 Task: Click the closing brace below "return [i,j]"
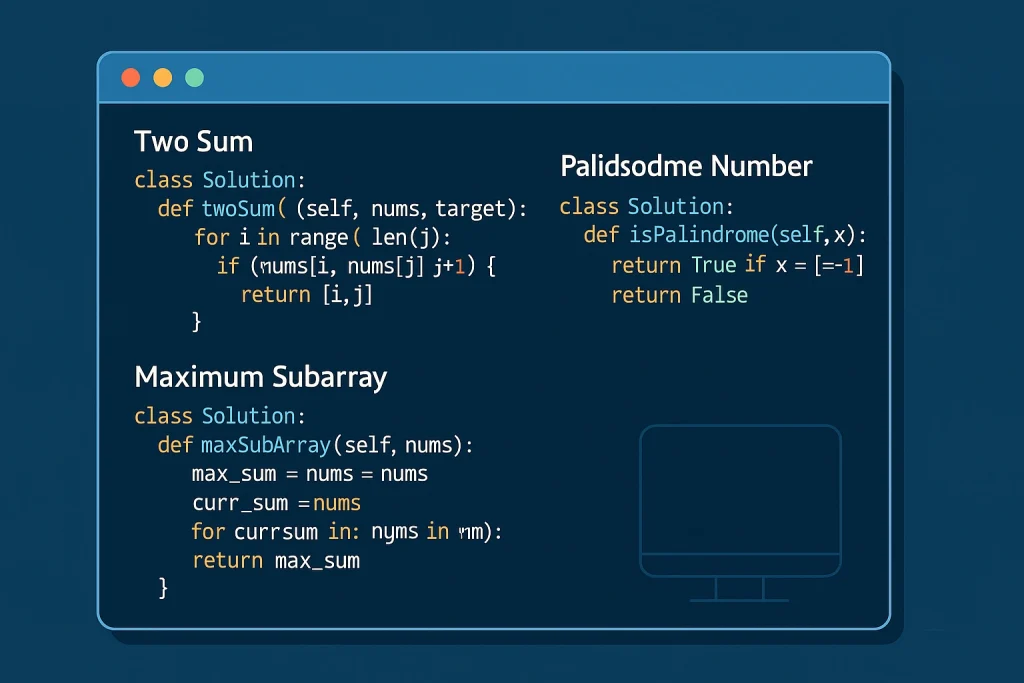pos(196,321)
